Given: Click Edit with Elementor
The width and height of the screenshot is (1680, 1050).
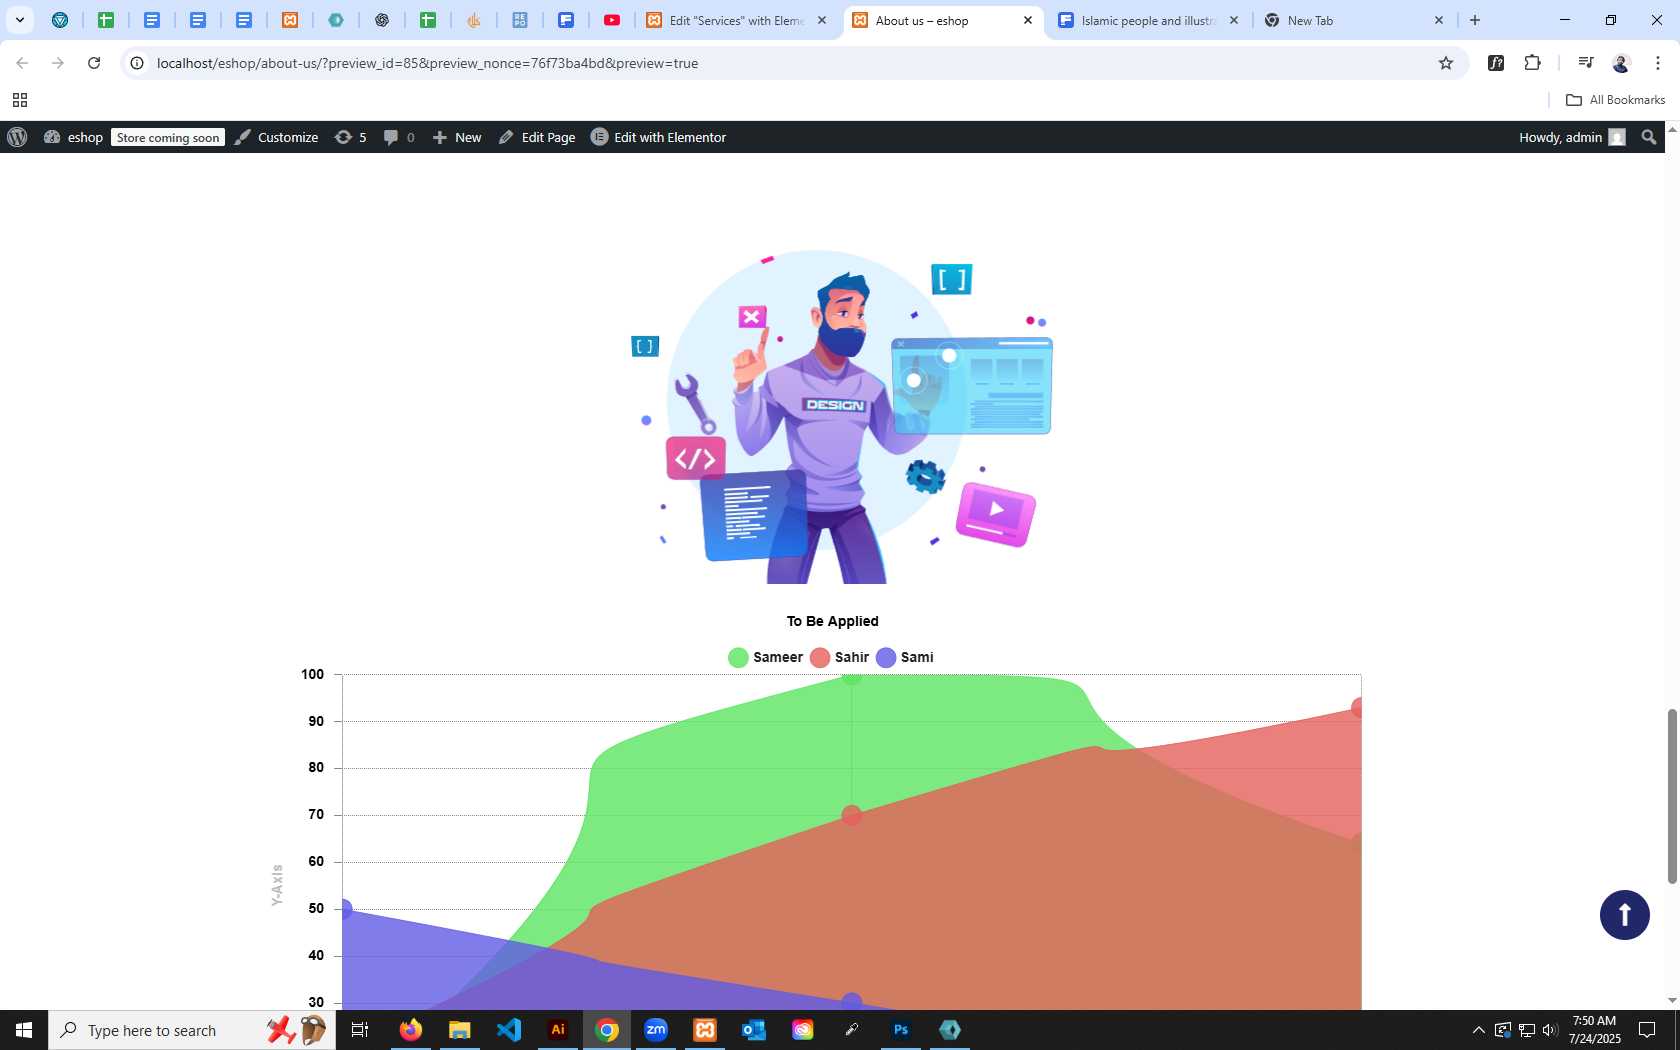Looking at the screenshot, I should (659, 137).
